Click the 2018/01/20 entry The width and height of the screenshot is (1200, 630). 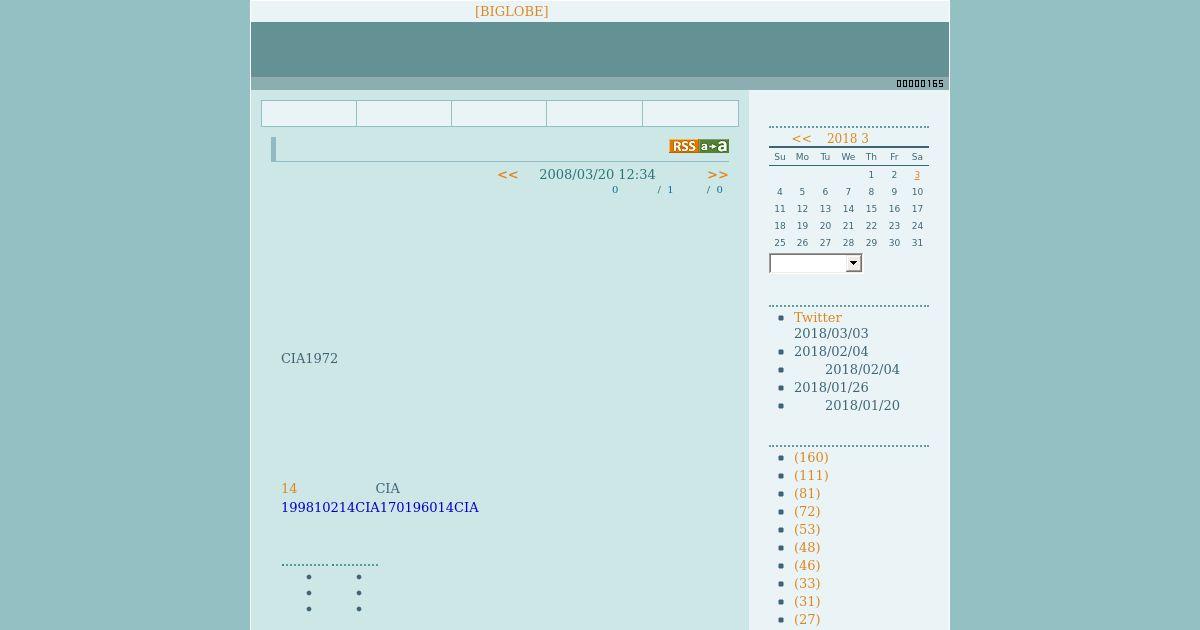click(862, 406)
